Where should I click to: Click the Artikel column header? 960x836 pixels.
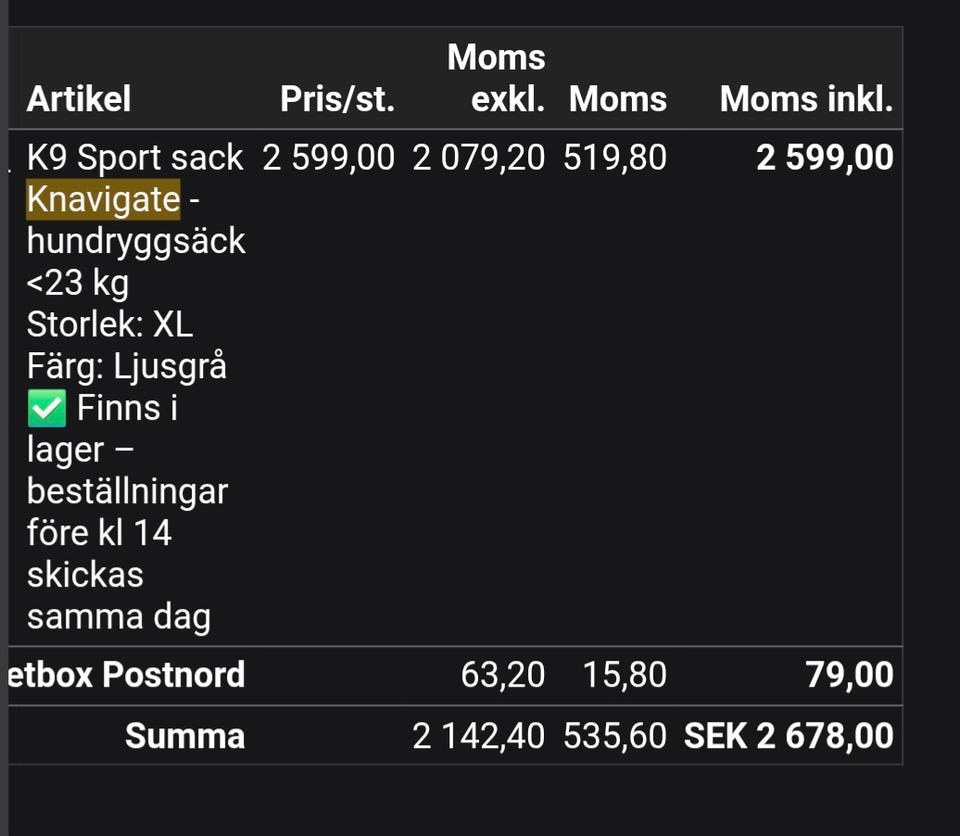tap(78, 99)
